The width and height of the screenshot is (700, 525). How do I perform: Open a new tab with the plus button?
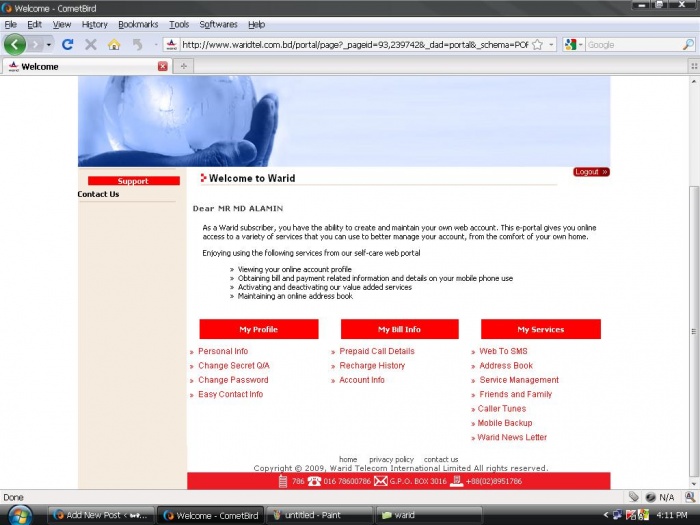click(x=183, y=67)
